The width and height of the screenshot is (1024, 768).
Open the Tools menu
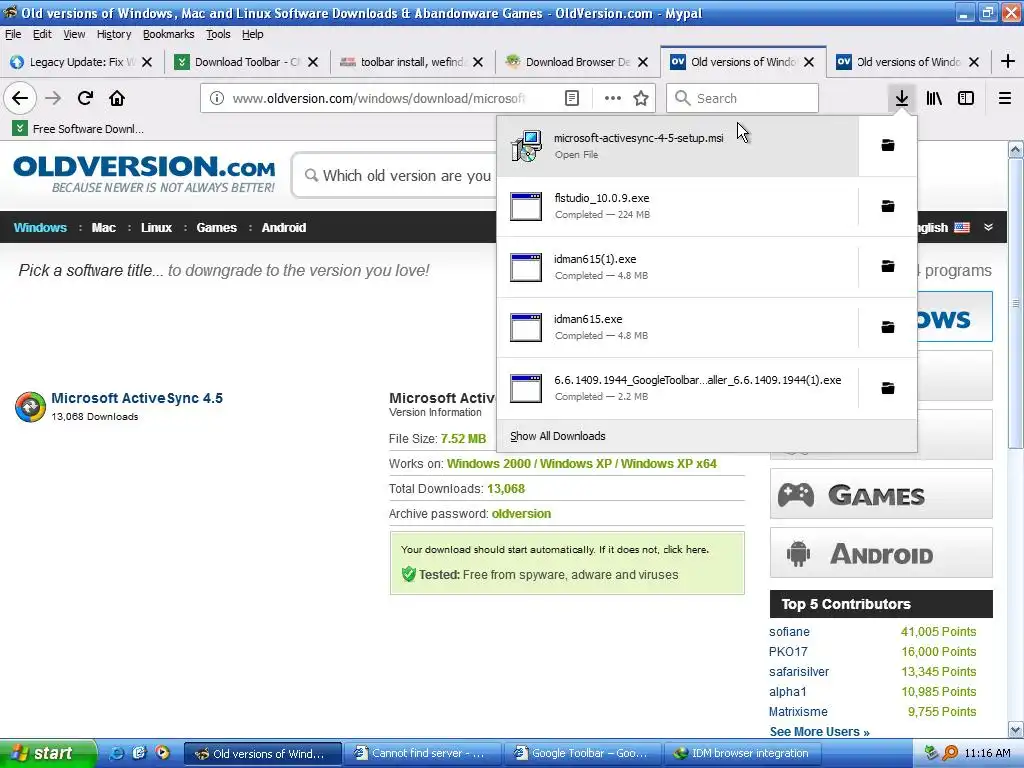(x=218, y=34)
